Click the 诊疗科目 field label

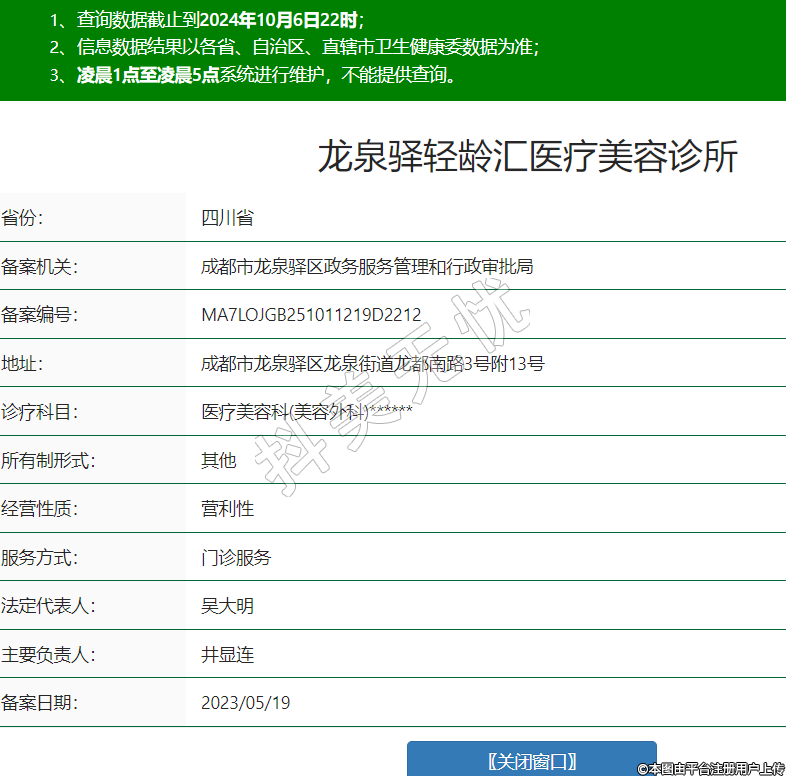(39, 412)
